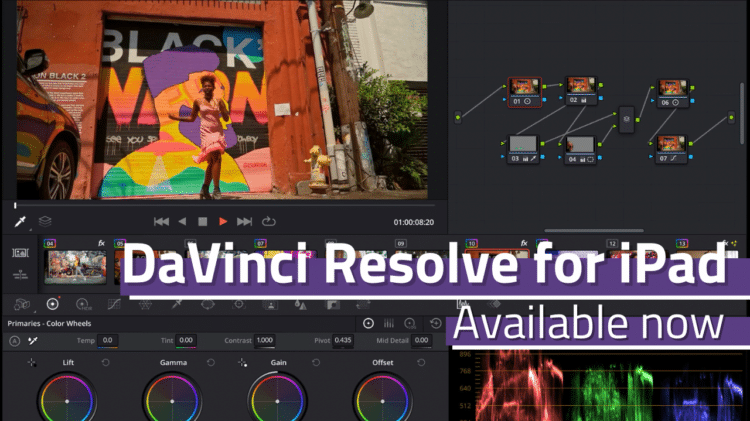
Task: Toggle the Loop playback icon
Action: 268,221
